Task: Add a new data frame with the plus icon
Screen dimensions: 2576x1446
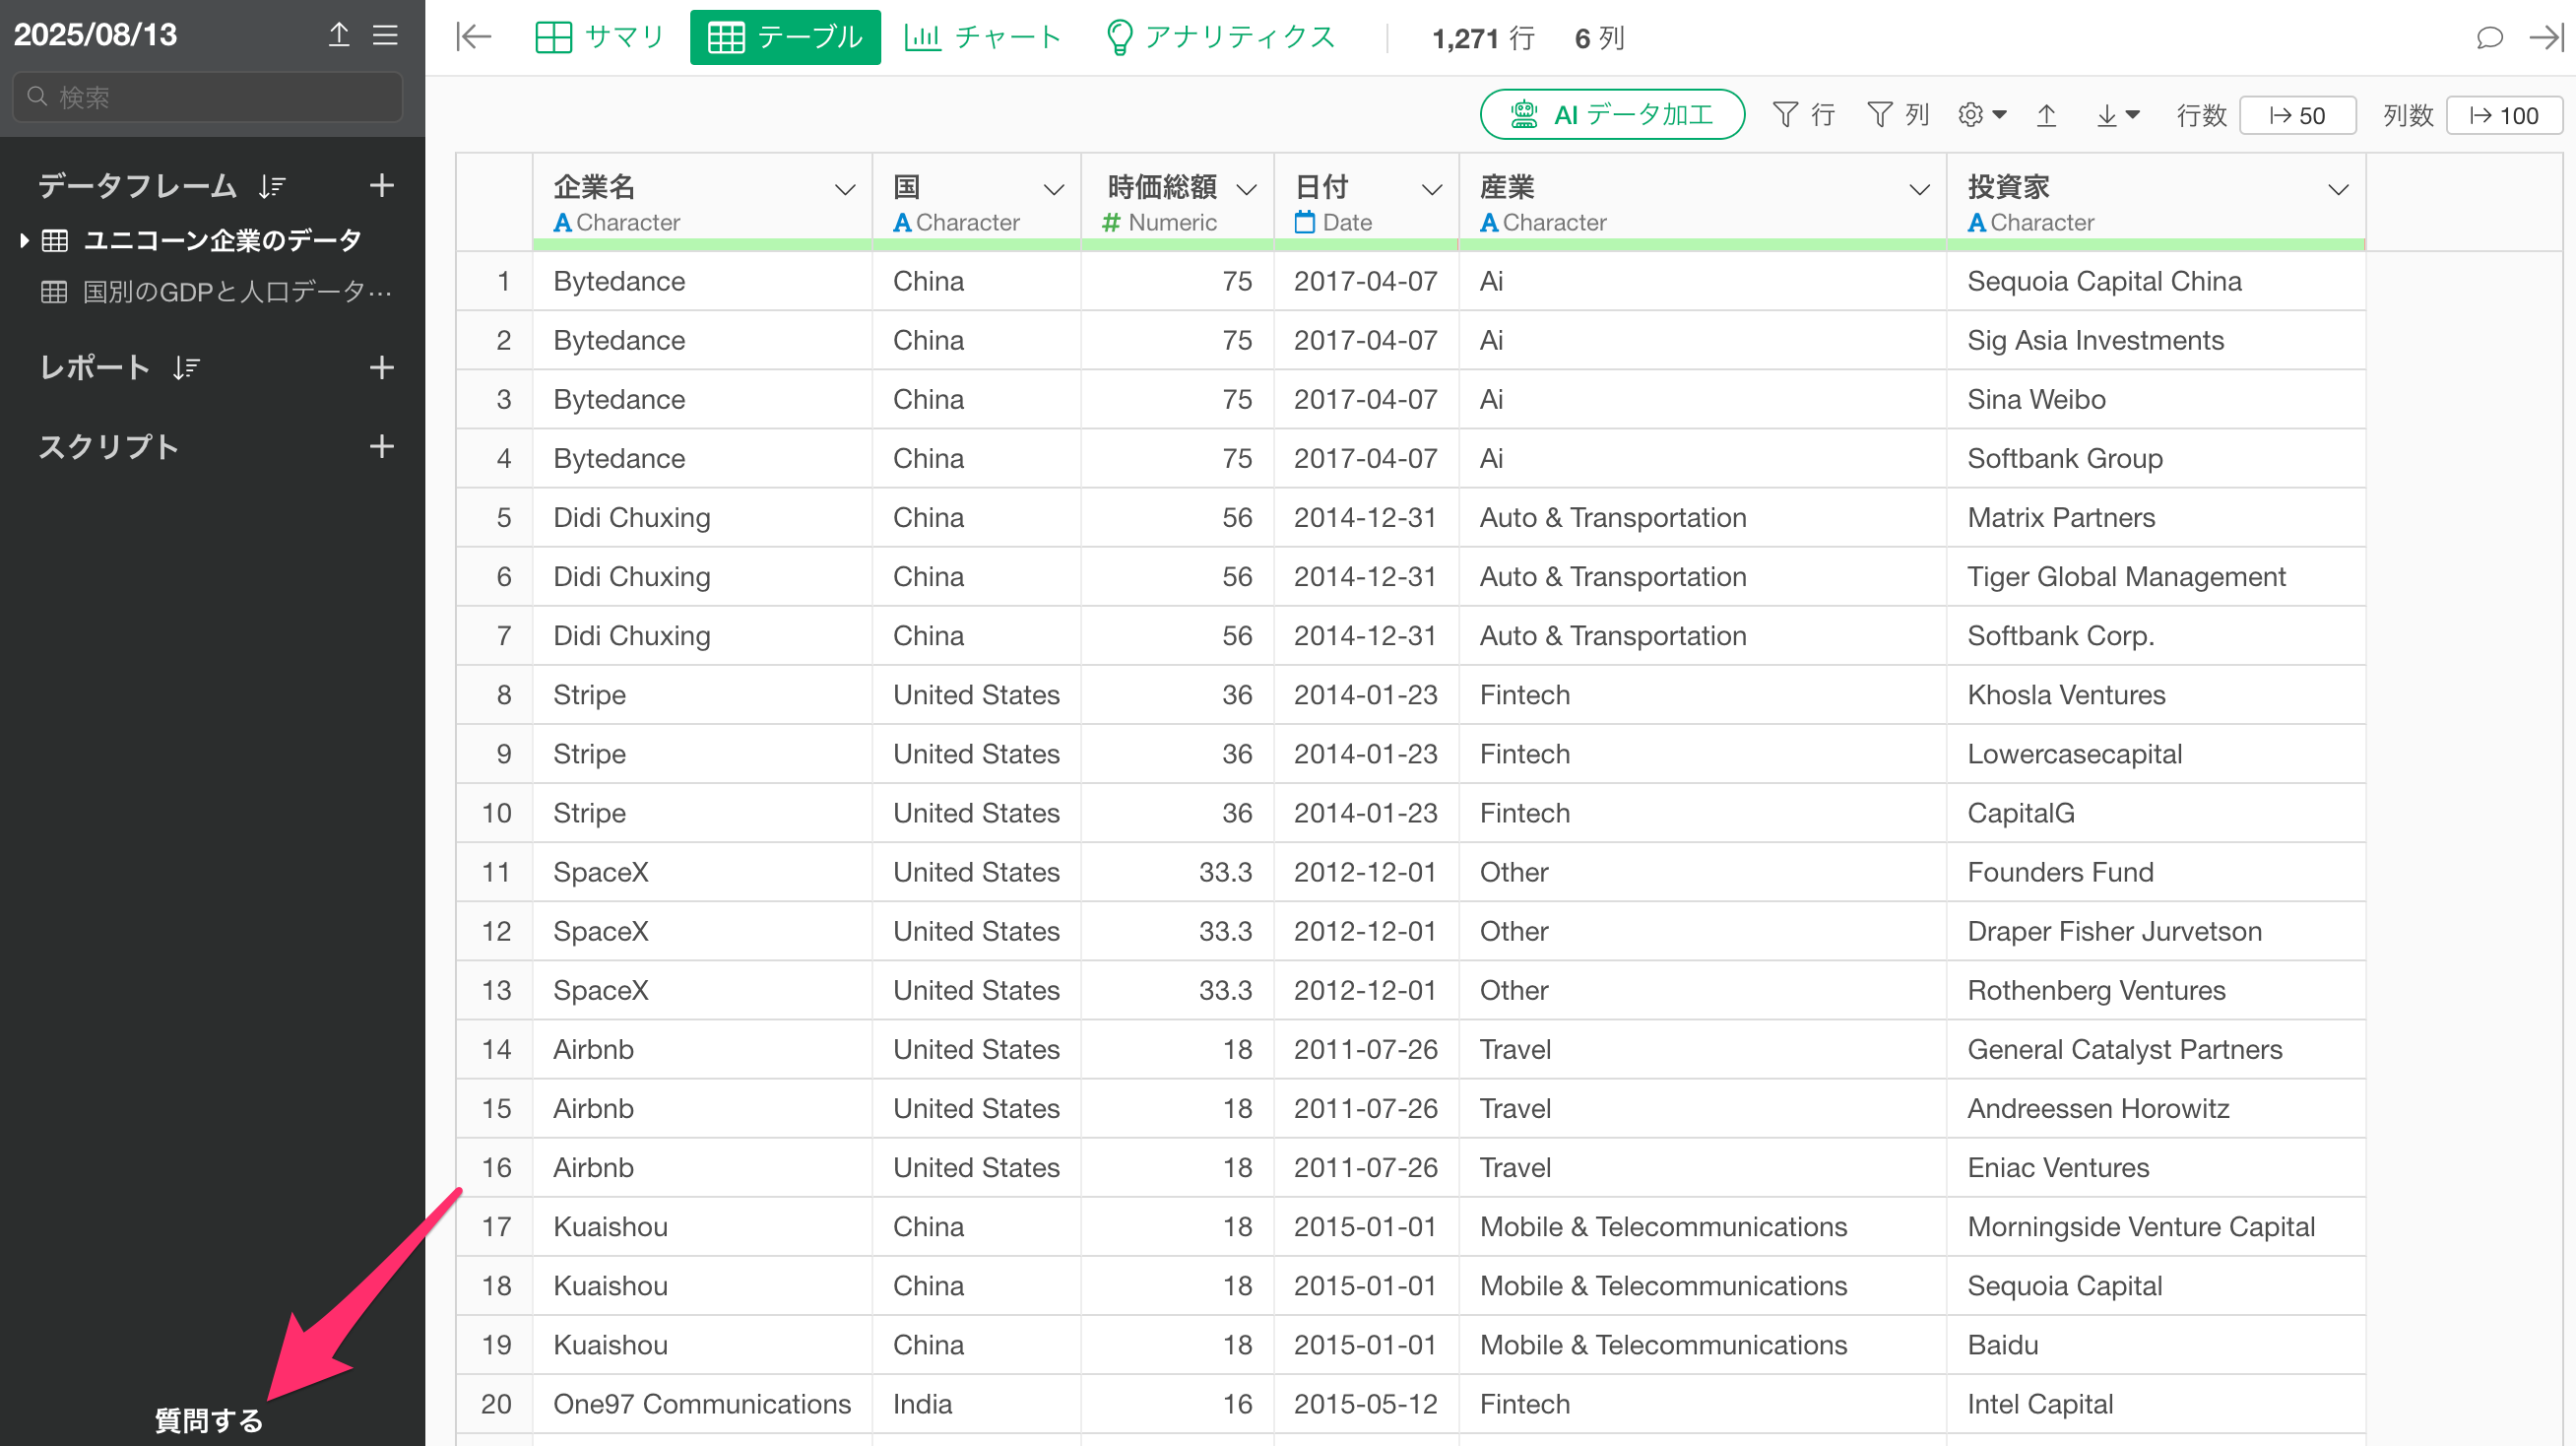Action: (381, 185)
